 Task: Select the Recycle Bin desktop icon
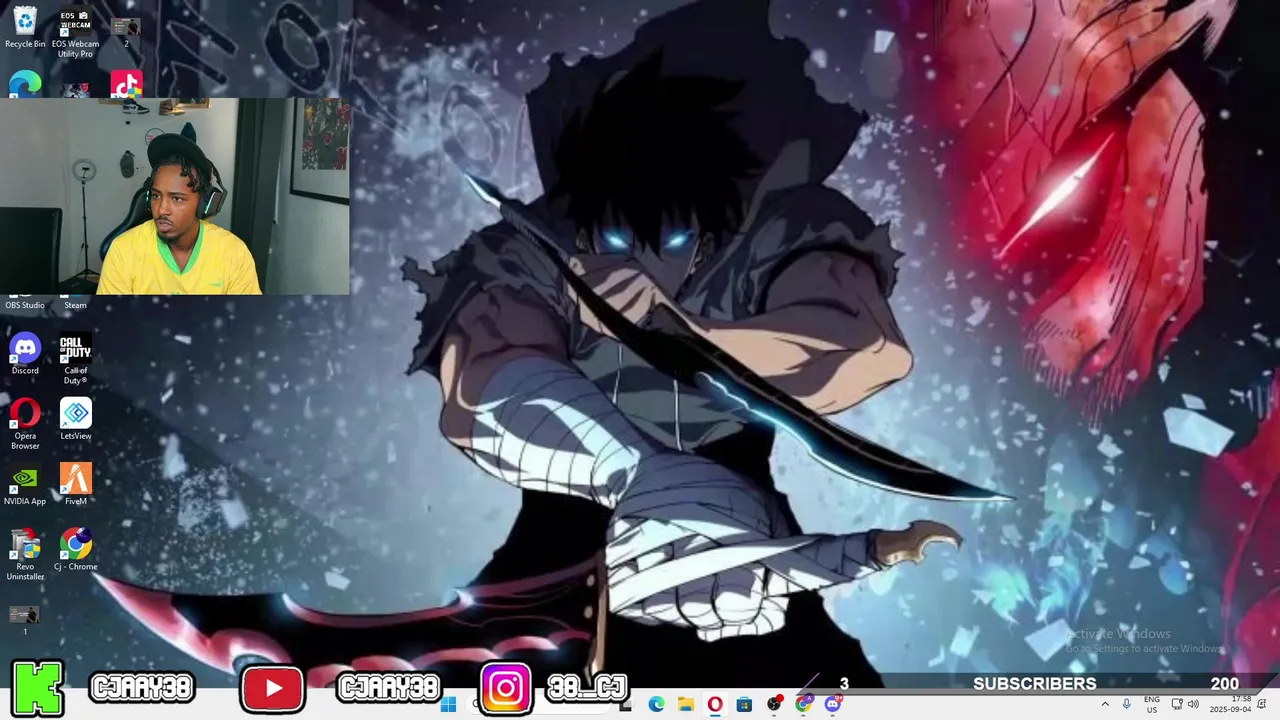coord(25,27)
